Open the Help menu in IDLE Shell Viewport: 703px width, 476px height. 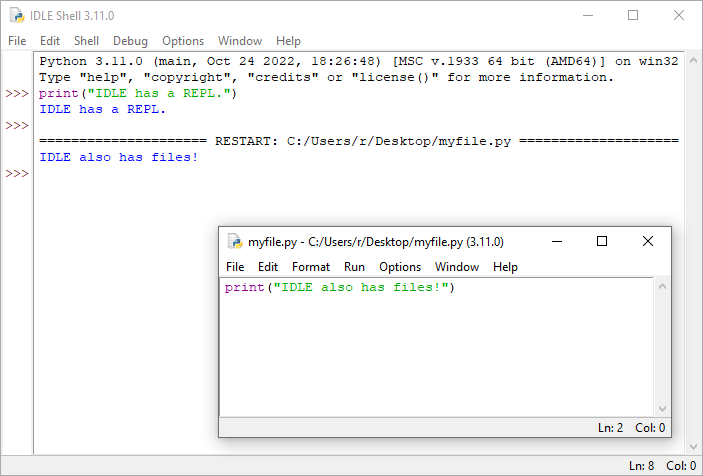(288, 41)
